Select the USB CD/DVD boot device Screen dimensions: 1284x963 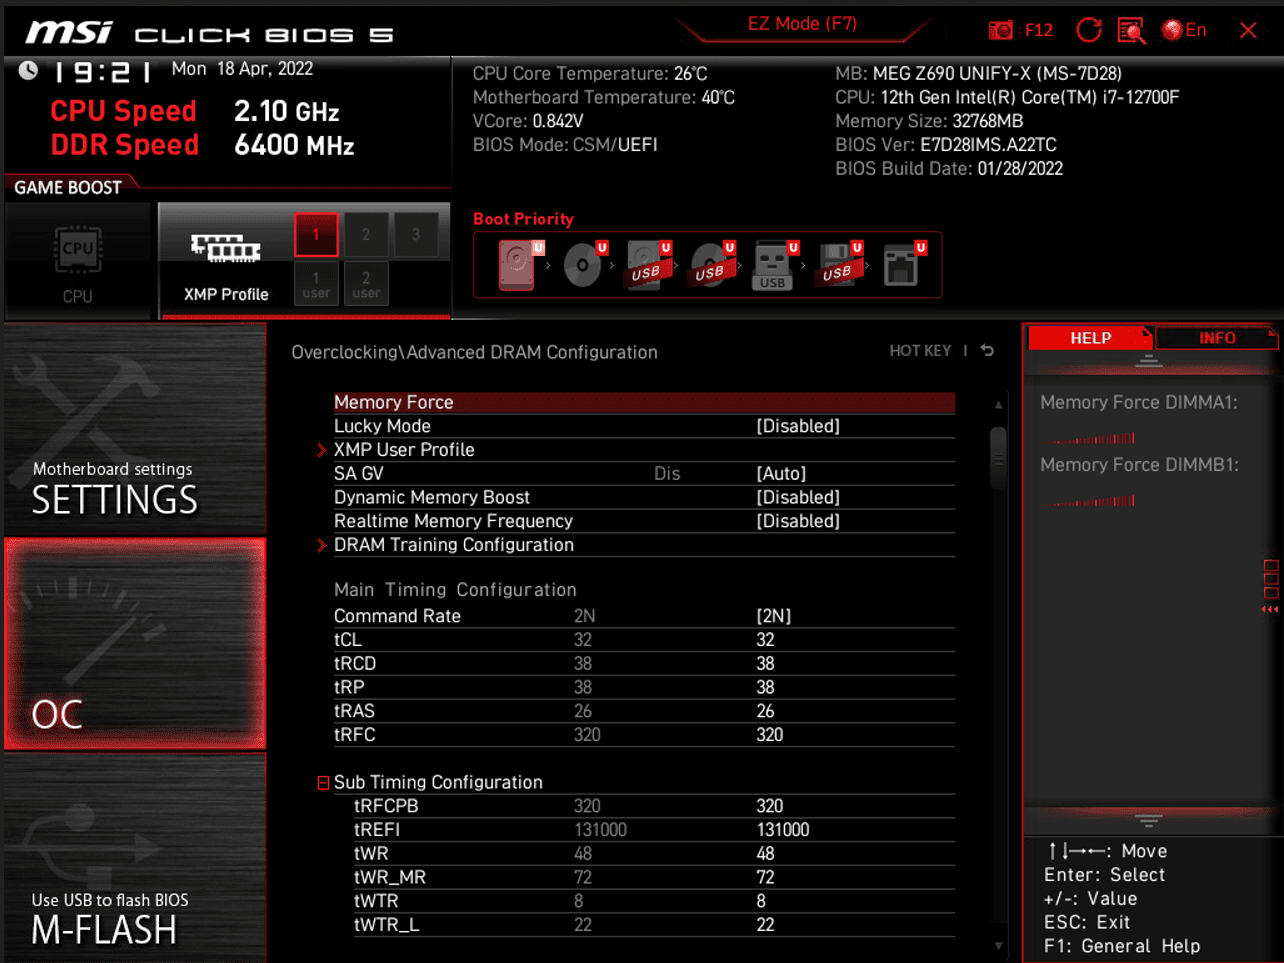pyautogui.click(x=710, y=265)
